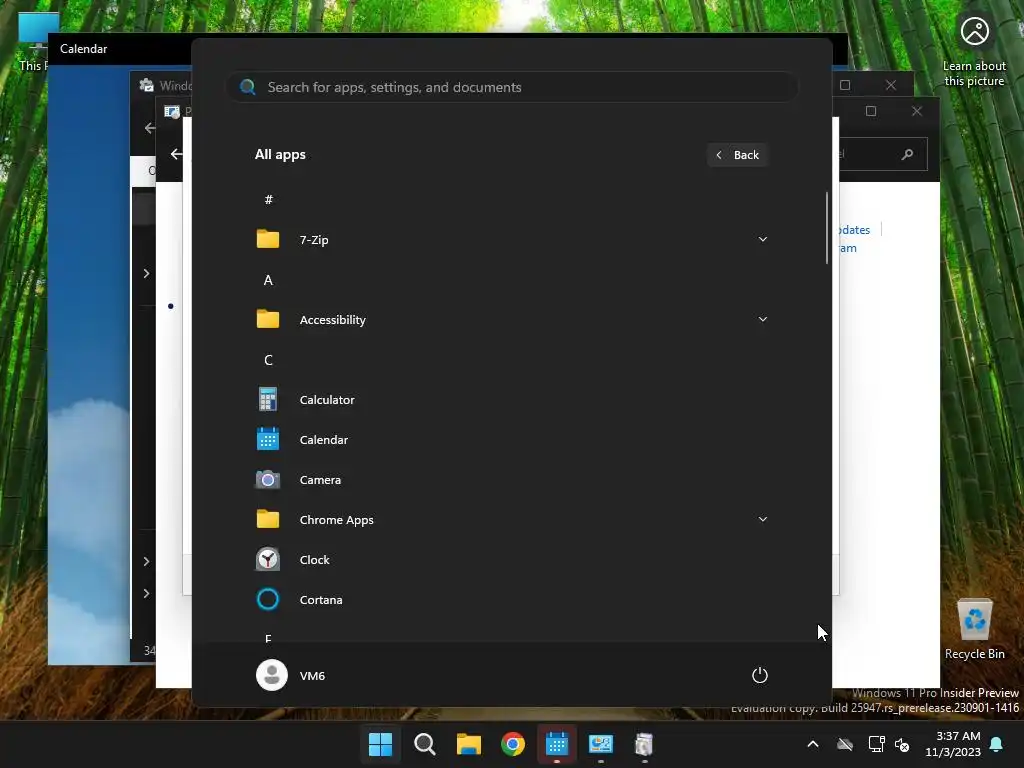Switch to Control Panel taskbar icon
The image size is (1024, 768).
(x=600, y=744)
